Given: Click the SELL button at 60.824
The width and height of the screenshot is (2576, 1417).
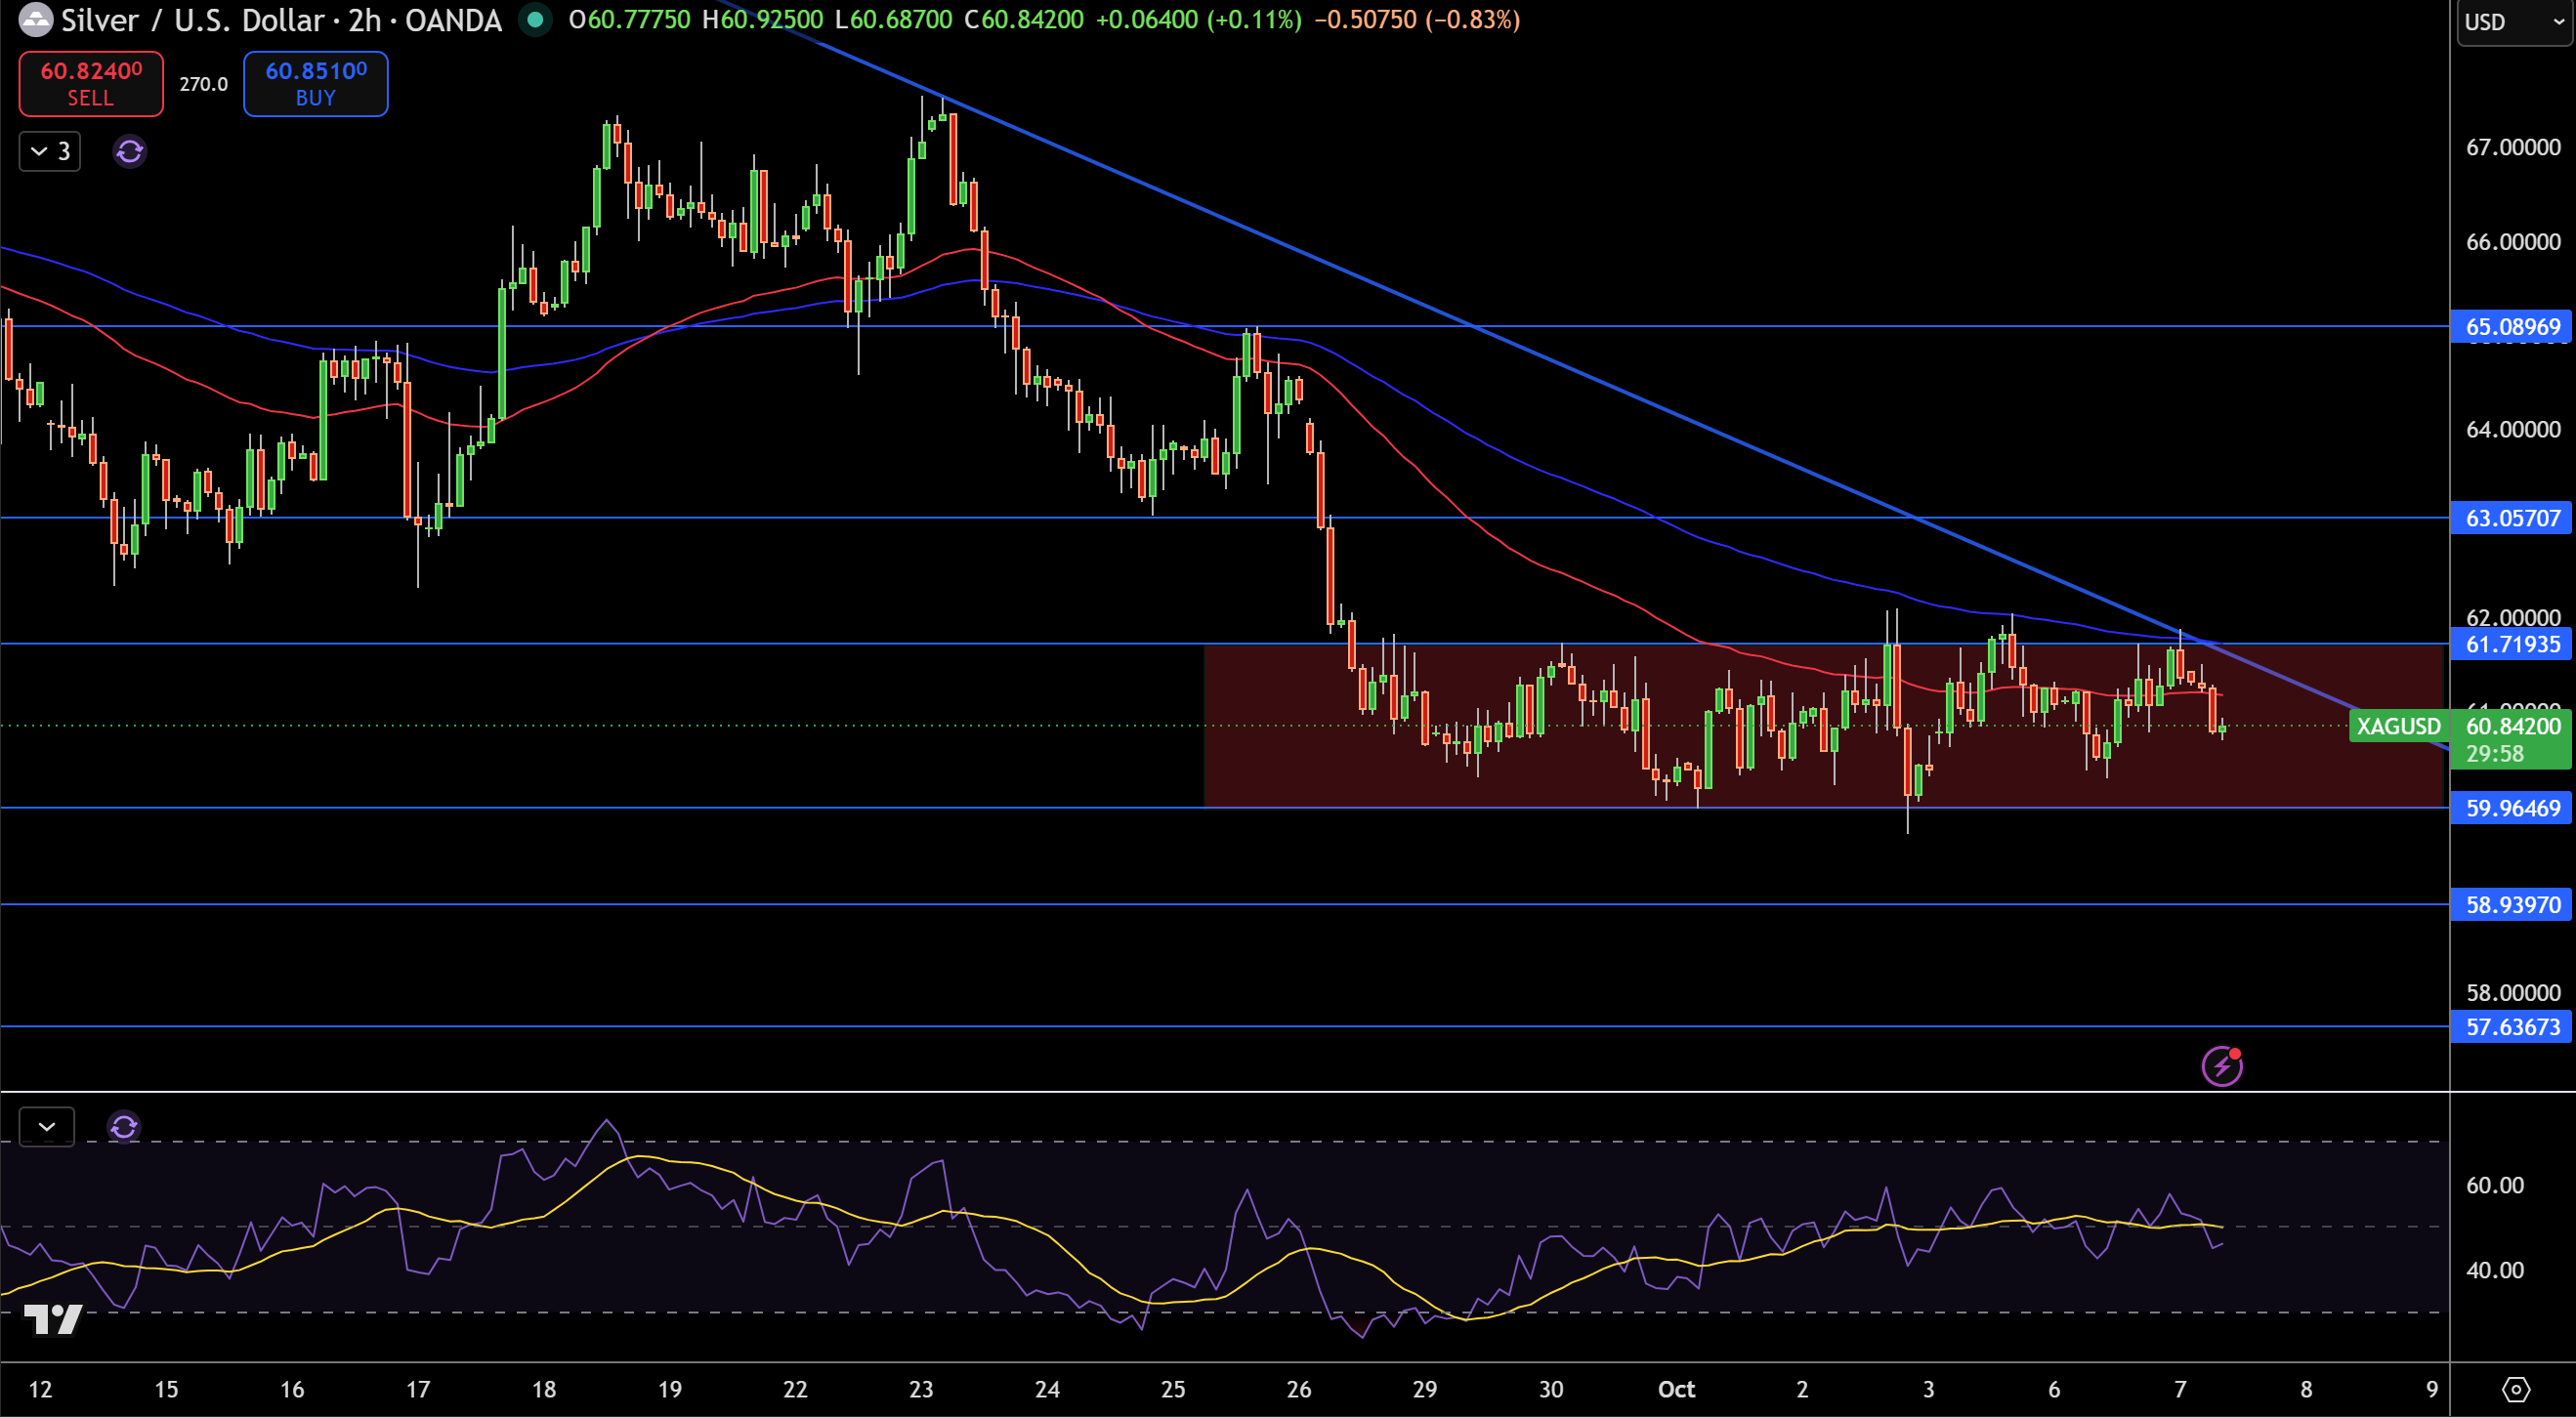Looking at the screenshot, I should click(91, 84).
